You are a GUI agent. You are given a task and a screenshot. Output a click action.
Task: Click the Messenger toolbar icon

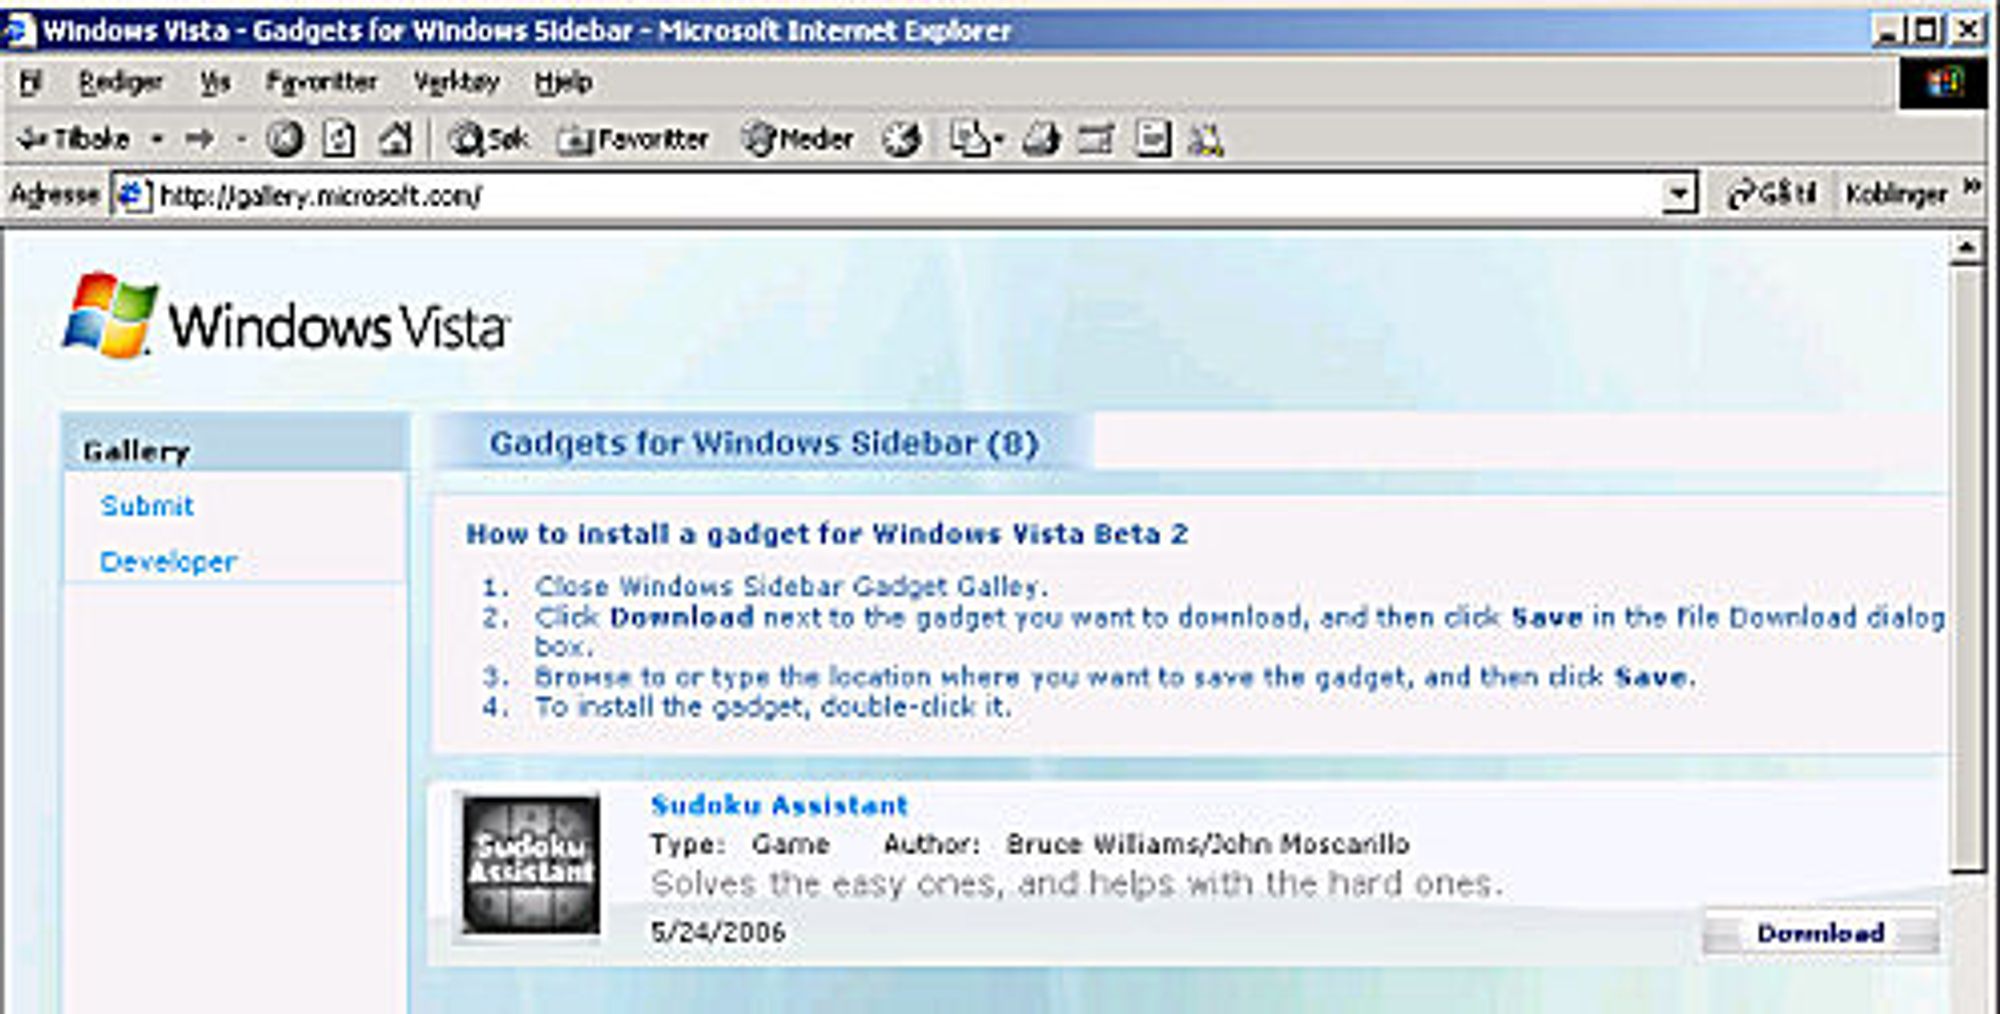coord(1205,140)
